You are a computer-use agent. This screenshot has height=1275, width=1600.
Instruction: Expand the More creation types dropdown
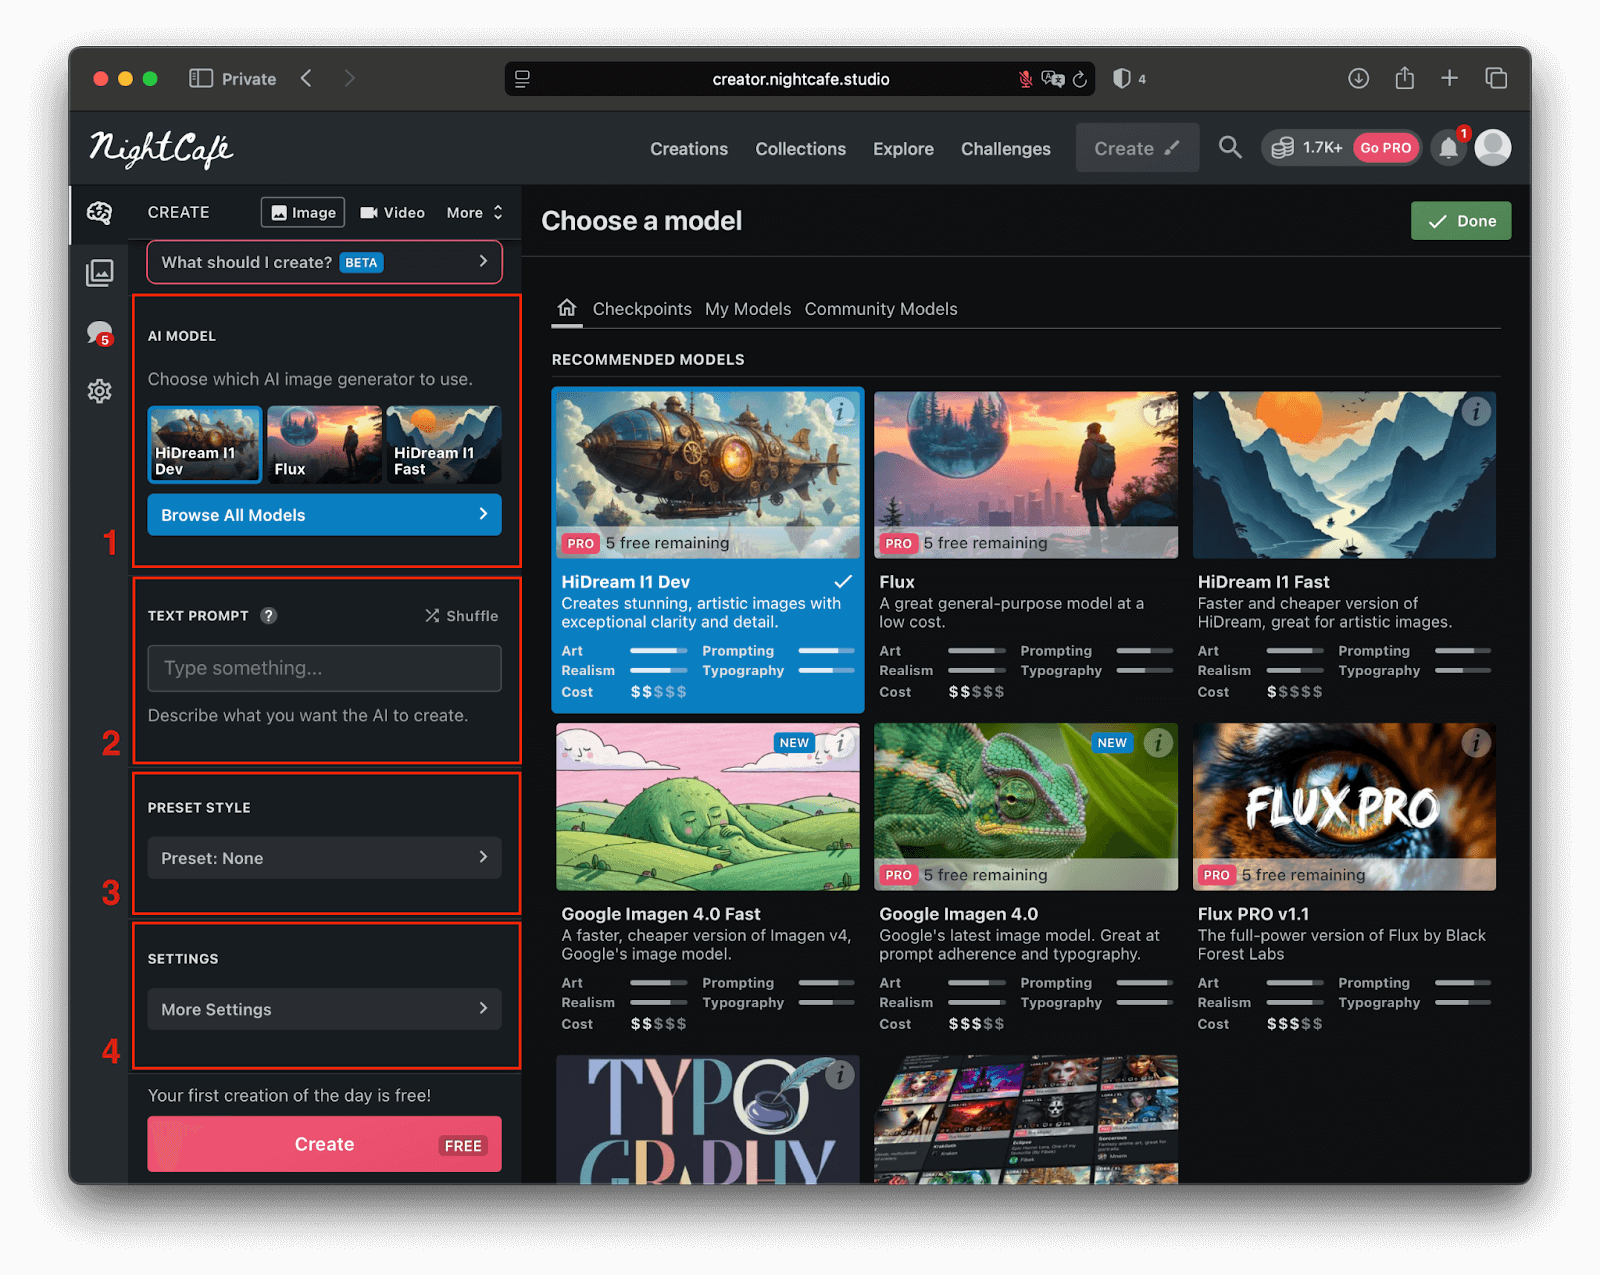(x=474, y=213)
